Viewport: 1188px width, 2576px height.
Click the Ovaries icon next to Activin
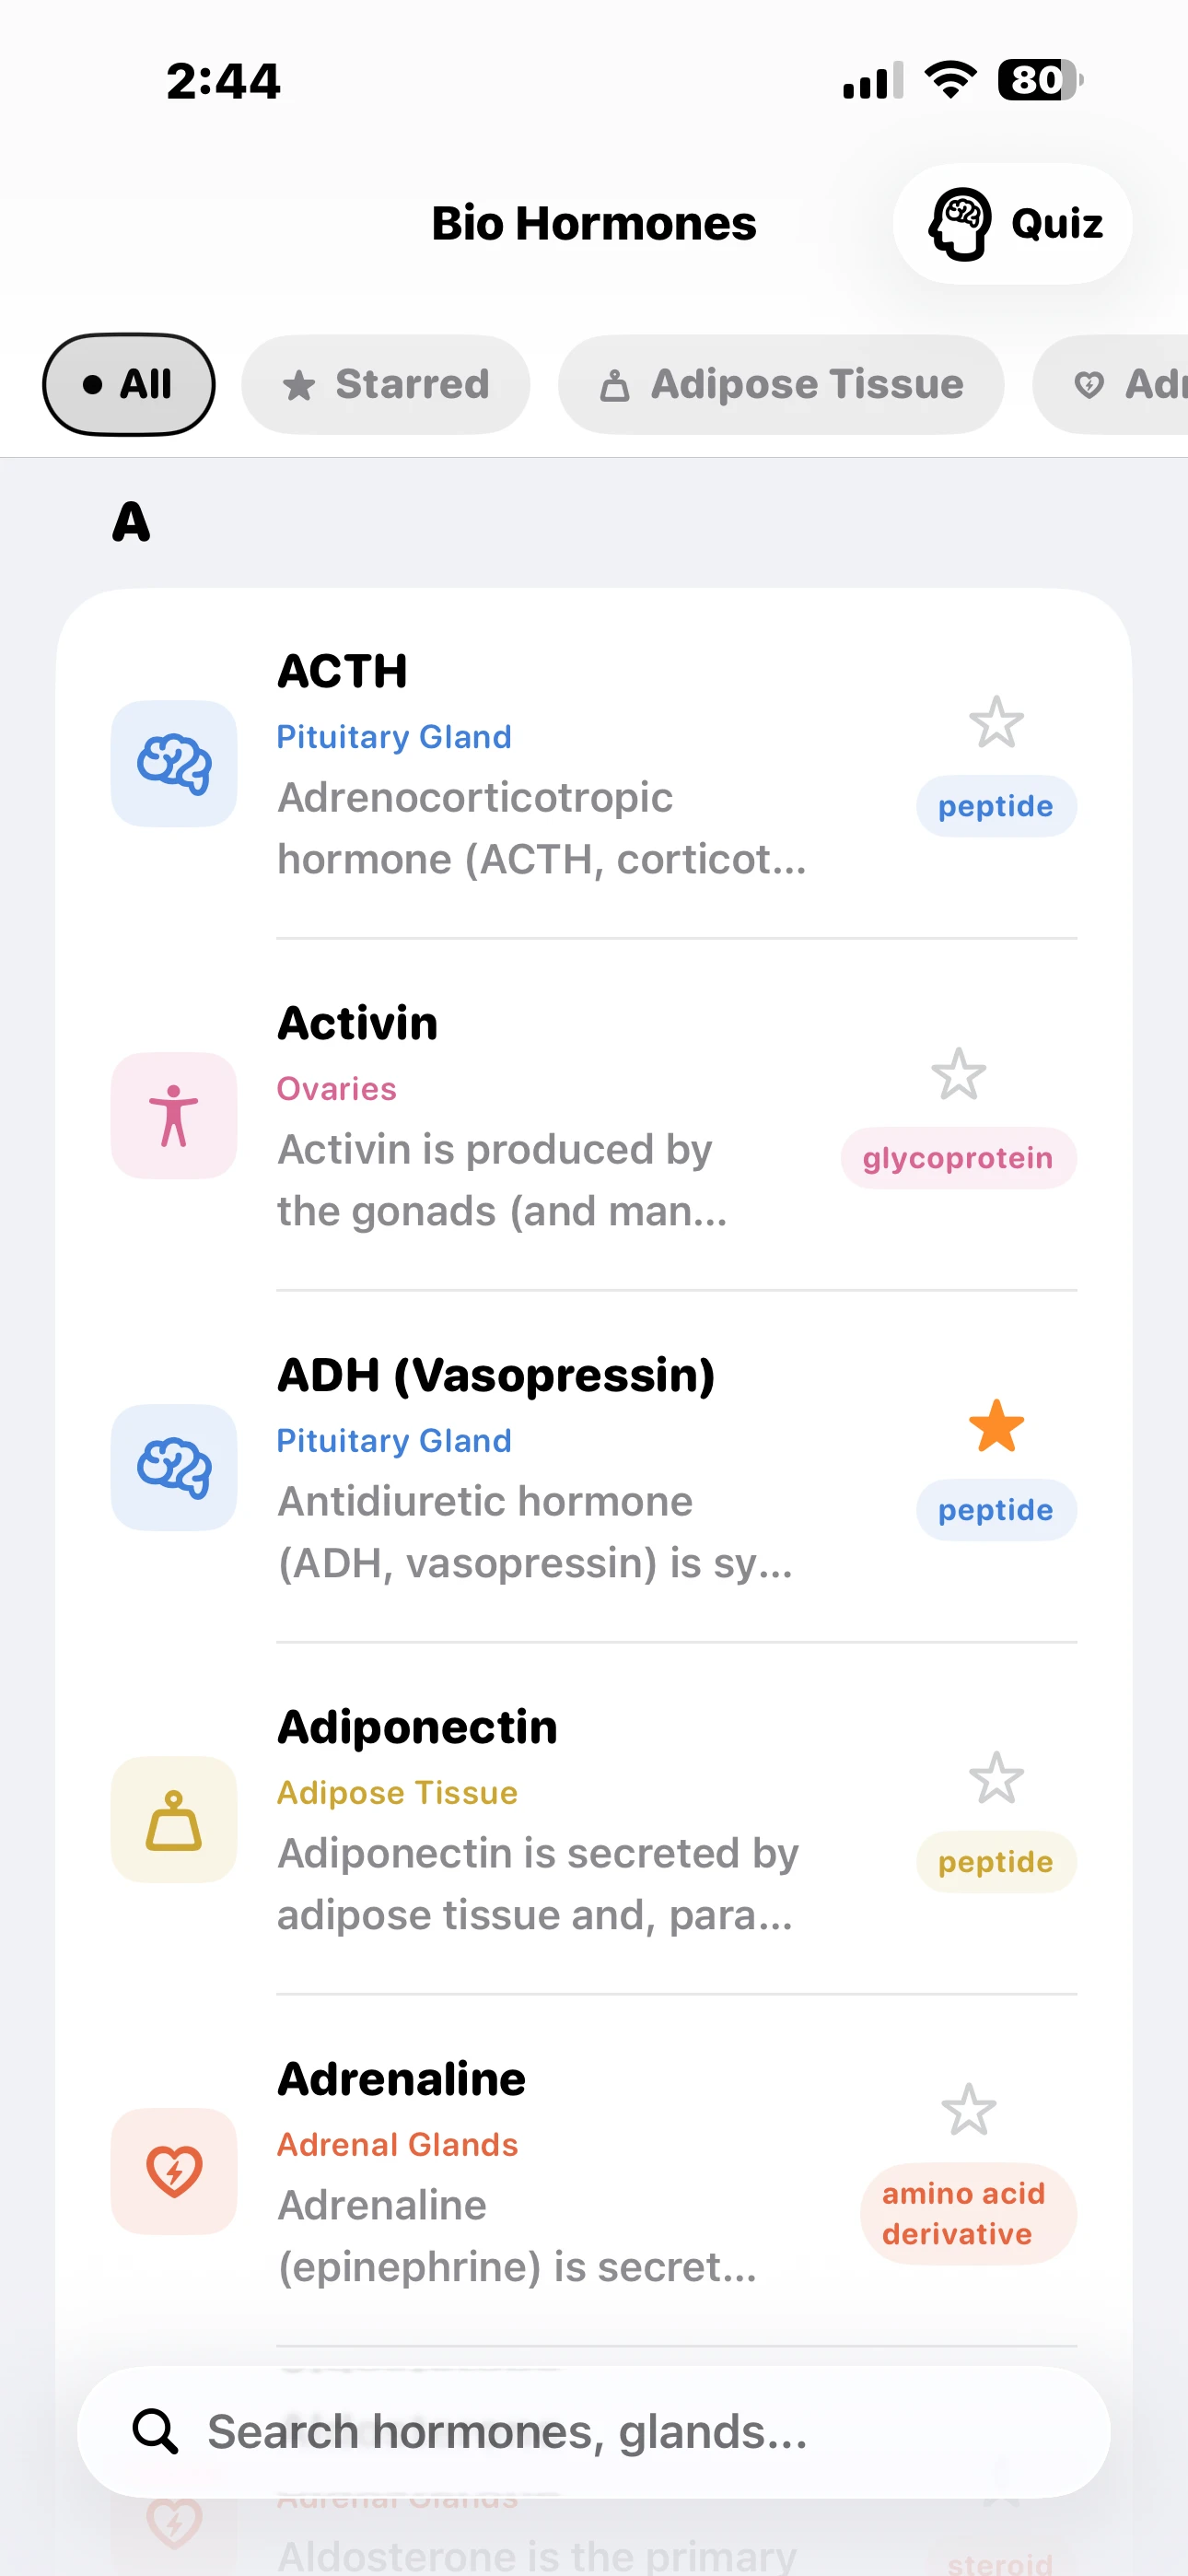173,1115
